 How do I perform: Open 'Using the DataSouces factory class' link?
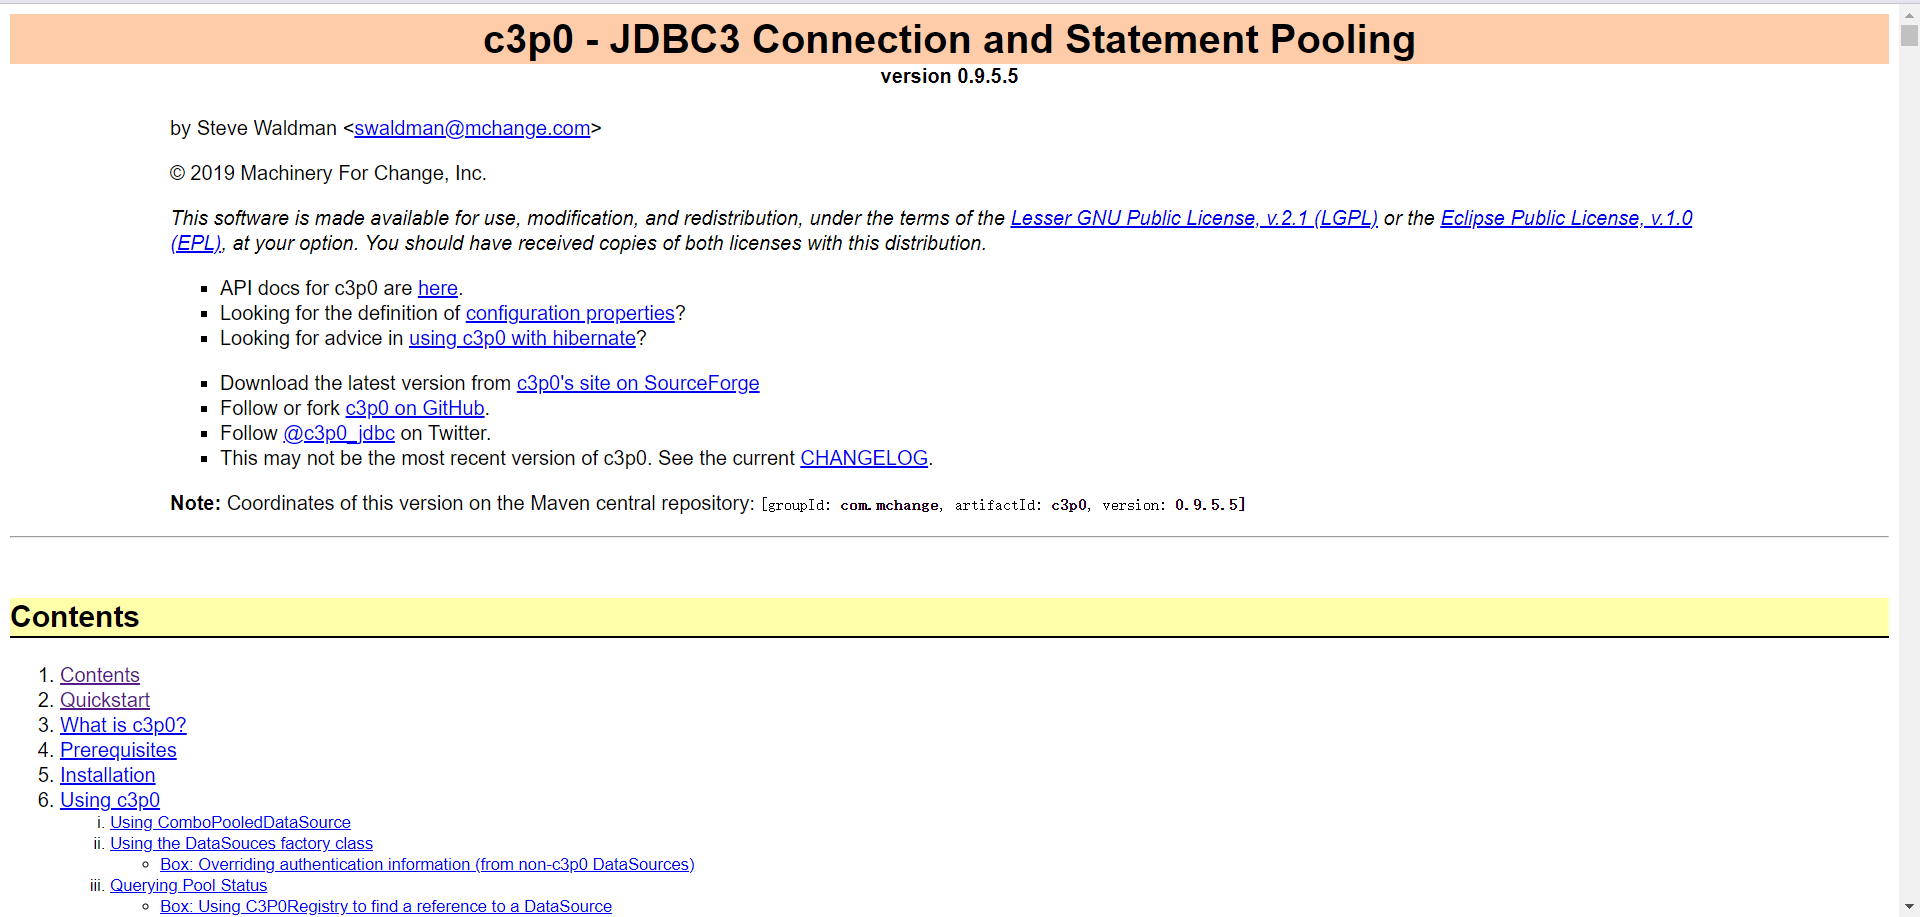[x=241, y=843]
